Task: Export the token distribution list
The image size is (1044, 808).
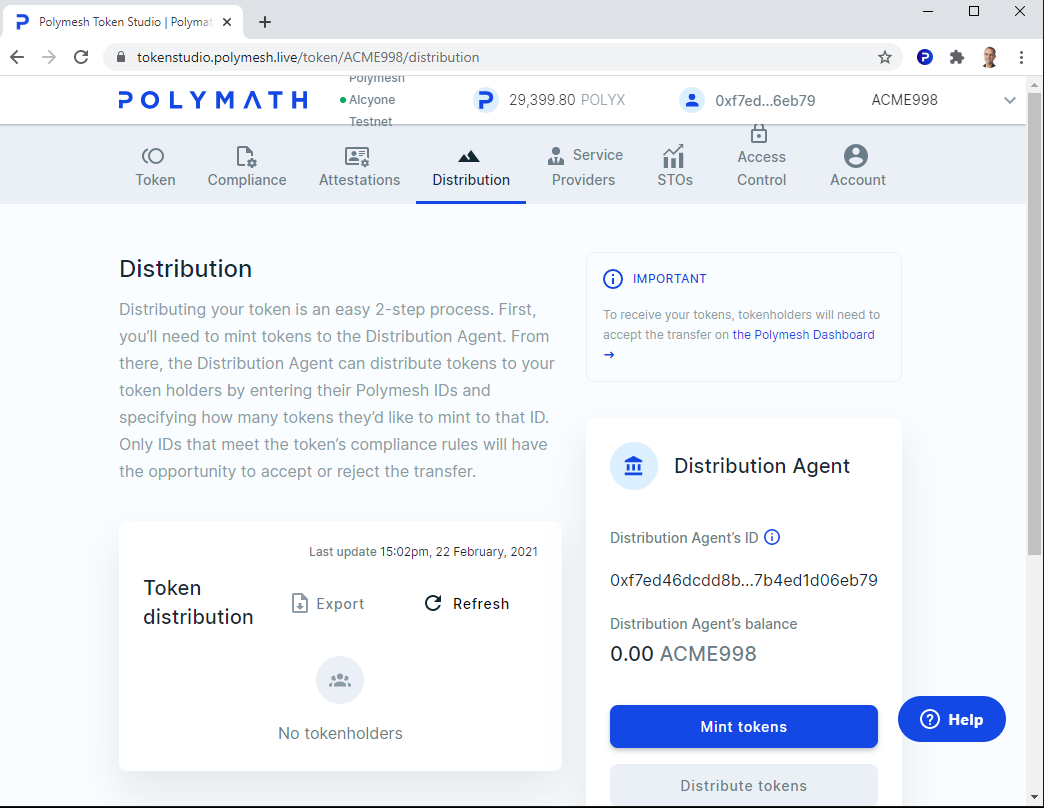Action: click(x=328, y=604)
